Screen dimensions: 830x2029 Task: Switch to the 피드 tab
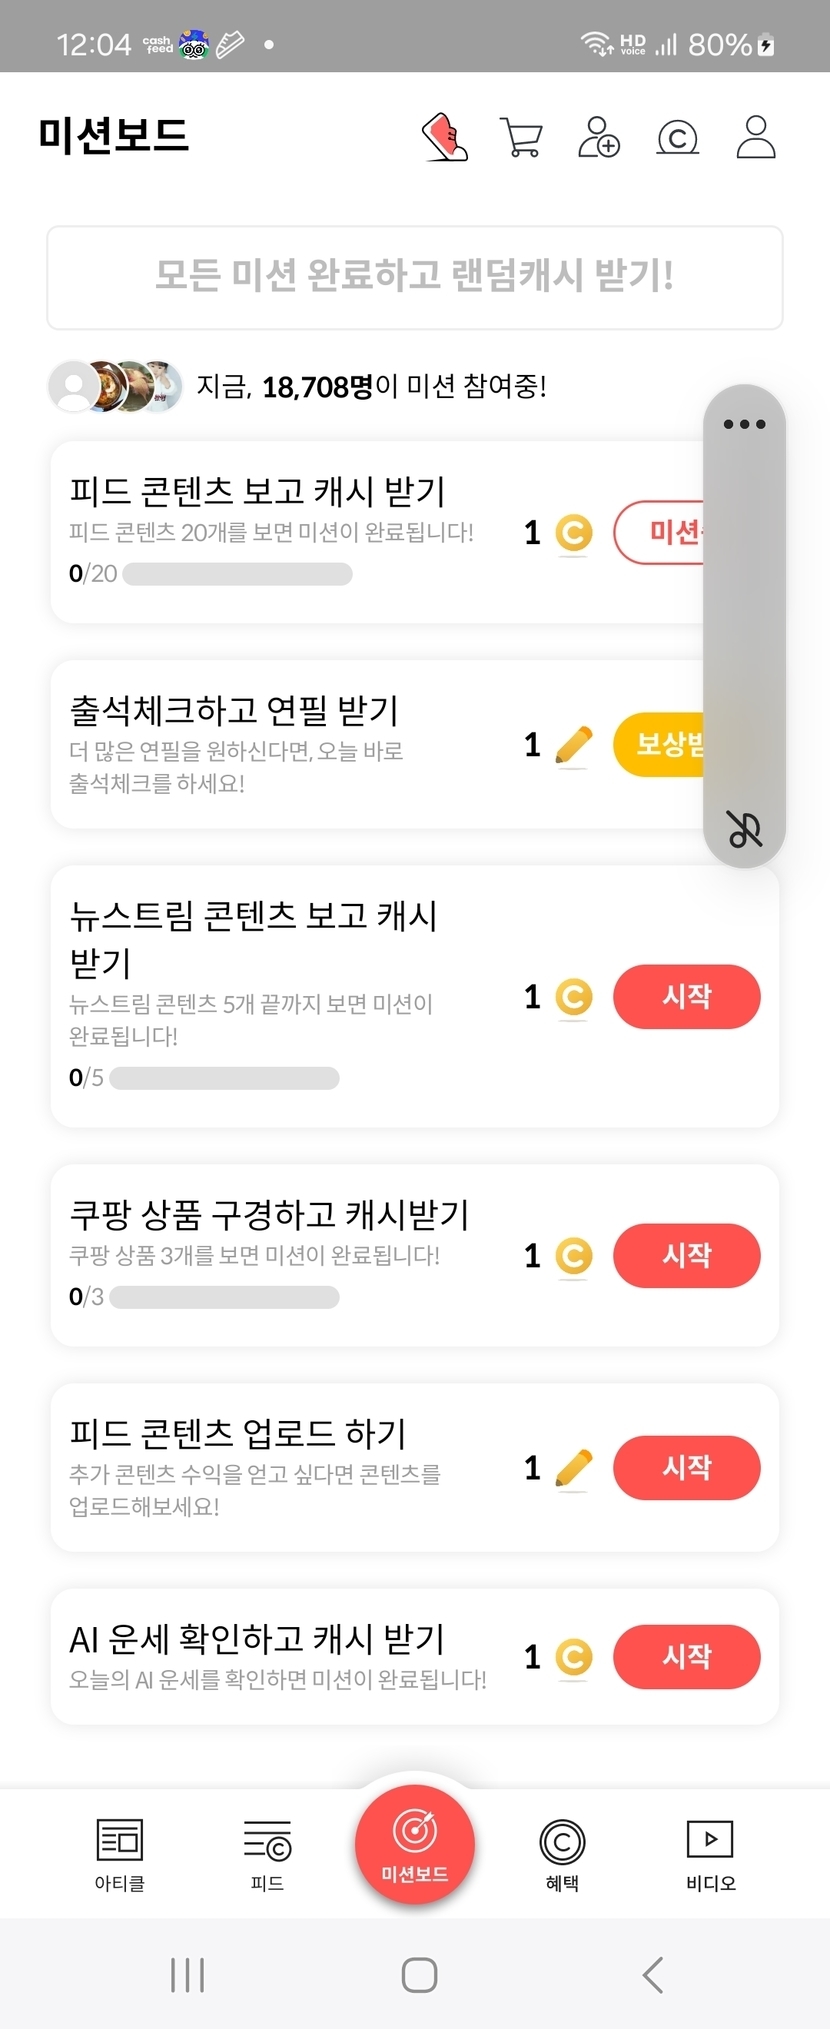tap(267, 1855)
